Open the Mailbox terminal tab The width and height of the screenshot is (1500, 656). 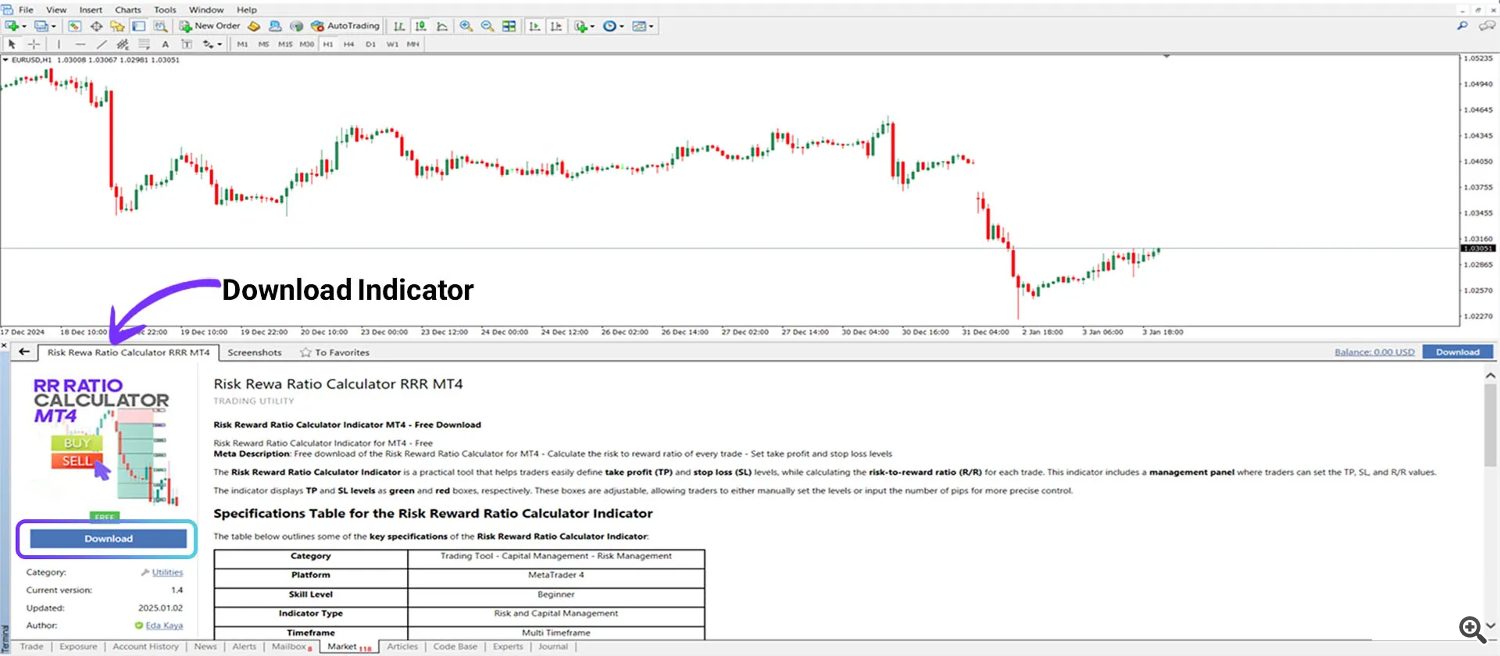(x=291, y=647)
